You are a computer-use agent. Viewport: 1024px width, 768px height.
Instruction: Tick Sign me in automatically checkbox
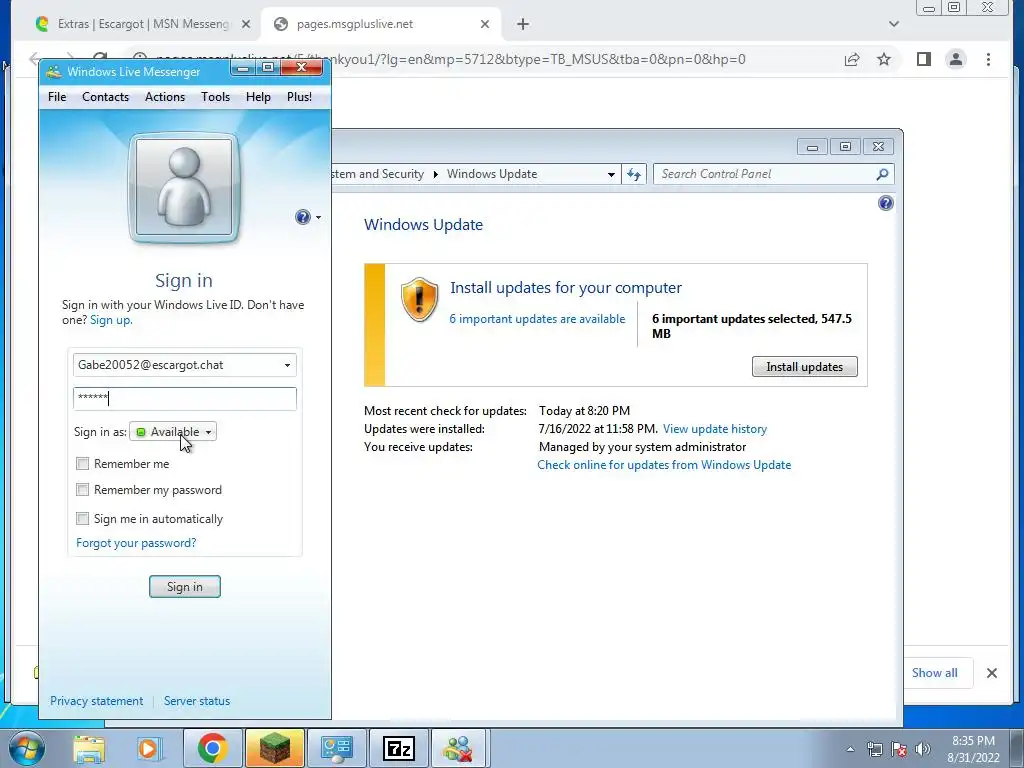click(x=82, y=519)
